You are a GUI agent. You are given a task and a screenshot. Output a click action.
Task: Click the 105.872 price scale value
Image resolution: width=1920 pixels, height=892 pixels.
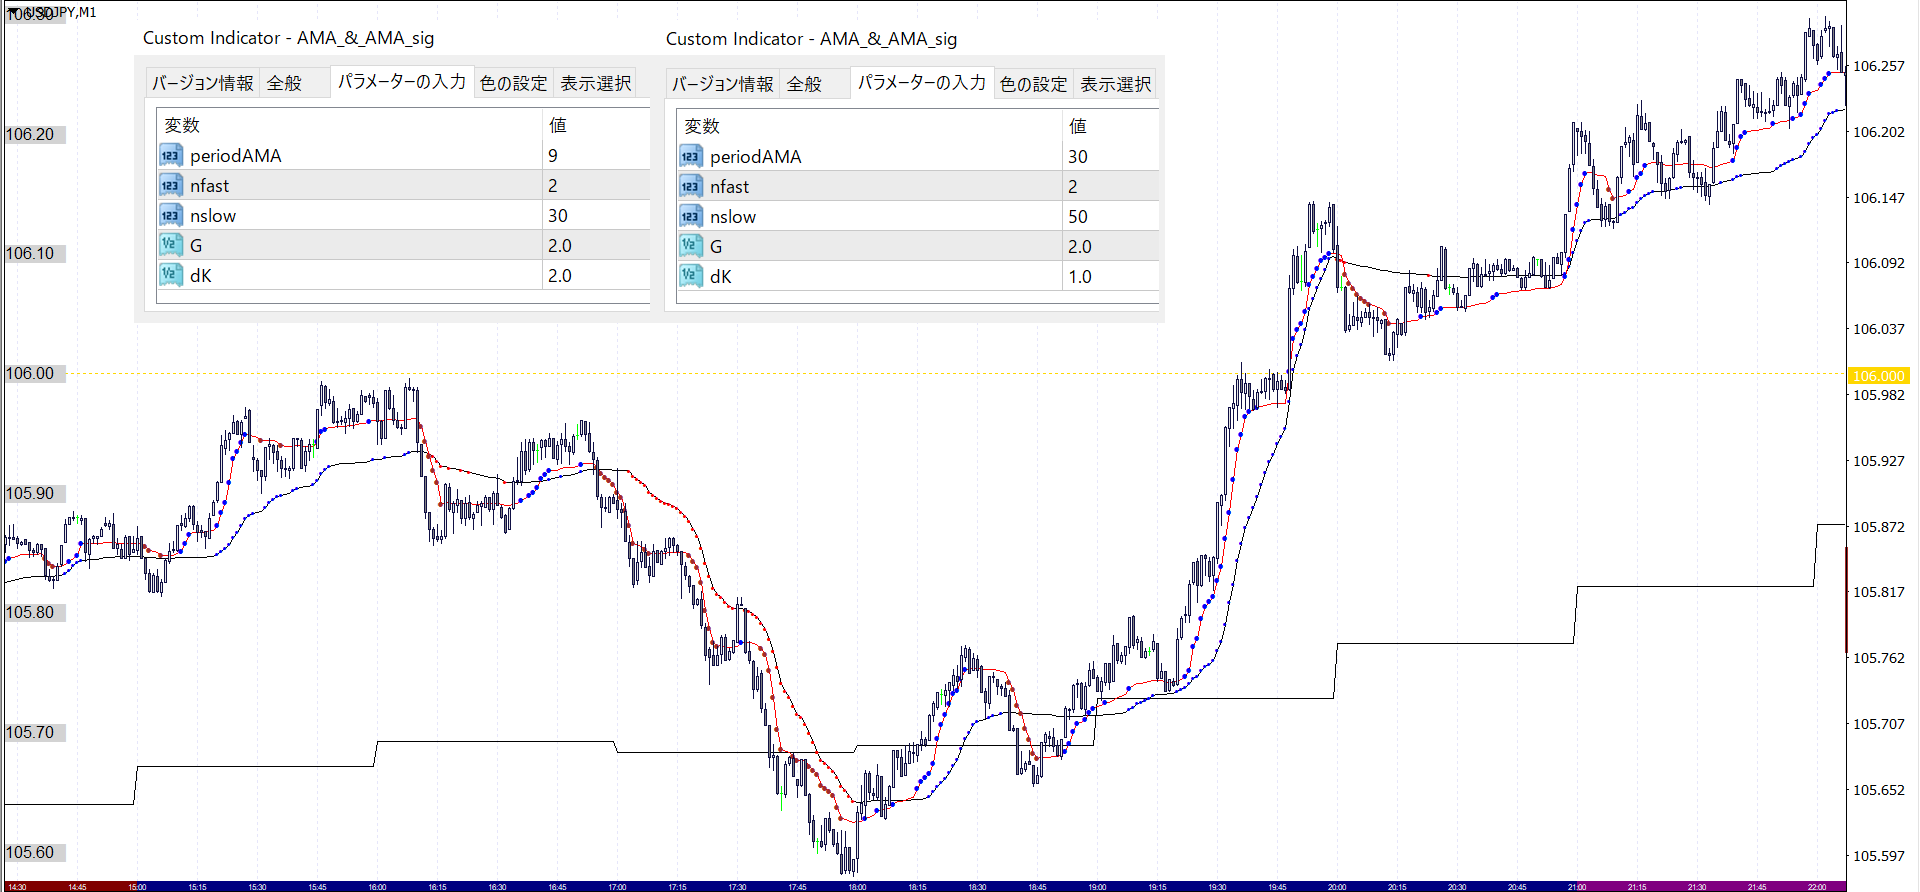(1879, 527)
